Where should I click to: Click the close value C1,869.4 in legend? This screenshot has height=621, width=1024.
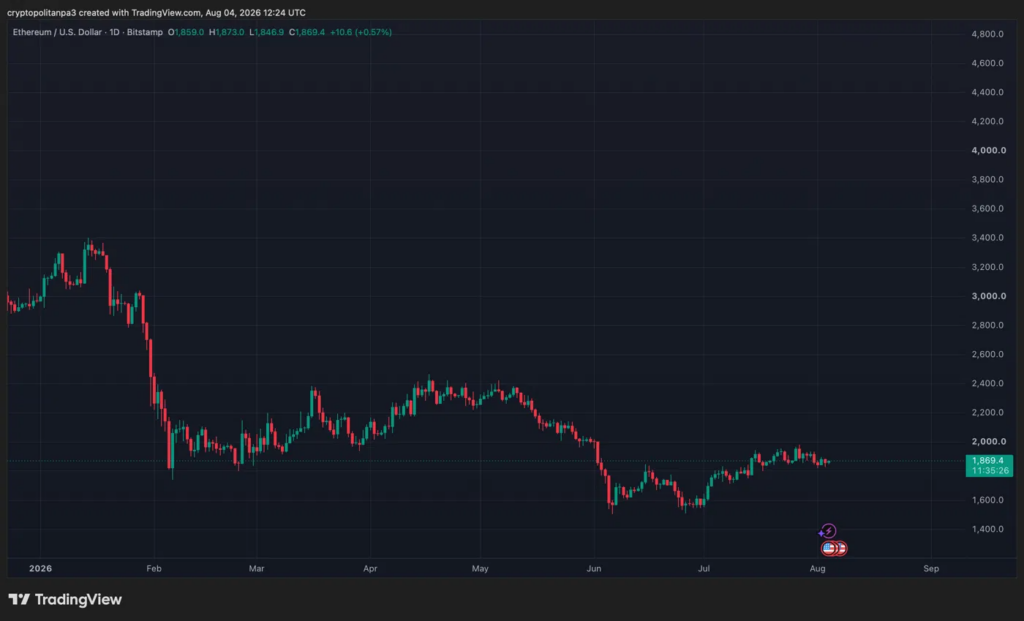pyautogui.click(x=307, y=32)
